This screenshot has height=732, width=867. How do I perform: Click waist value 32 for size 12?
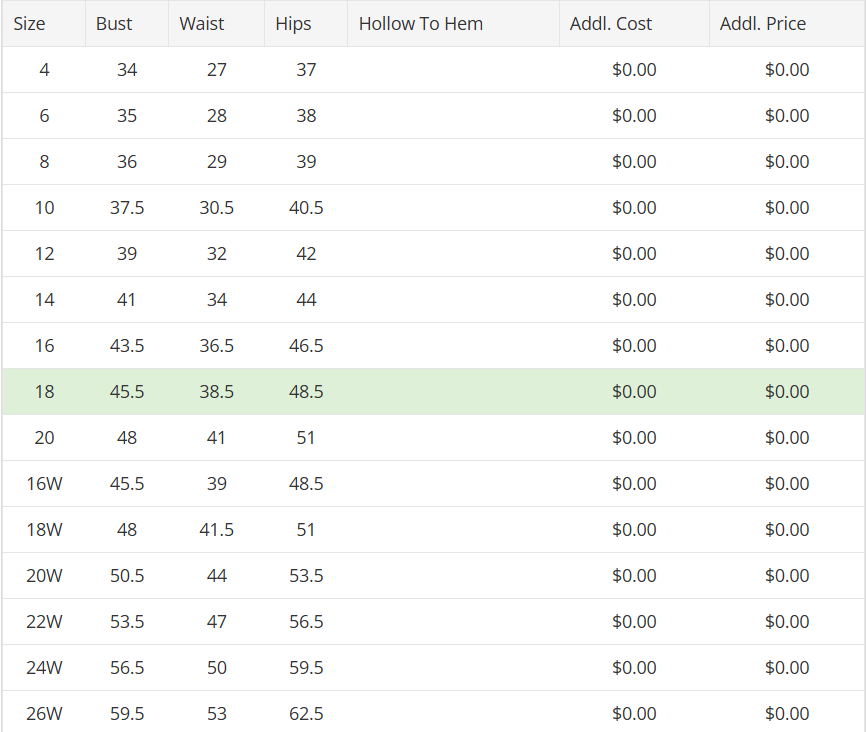[217, 253]
